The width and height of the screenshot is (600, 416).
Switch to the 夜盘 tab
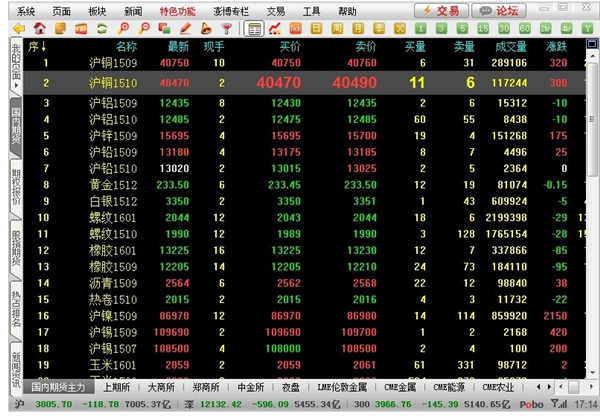click(290, 387)
